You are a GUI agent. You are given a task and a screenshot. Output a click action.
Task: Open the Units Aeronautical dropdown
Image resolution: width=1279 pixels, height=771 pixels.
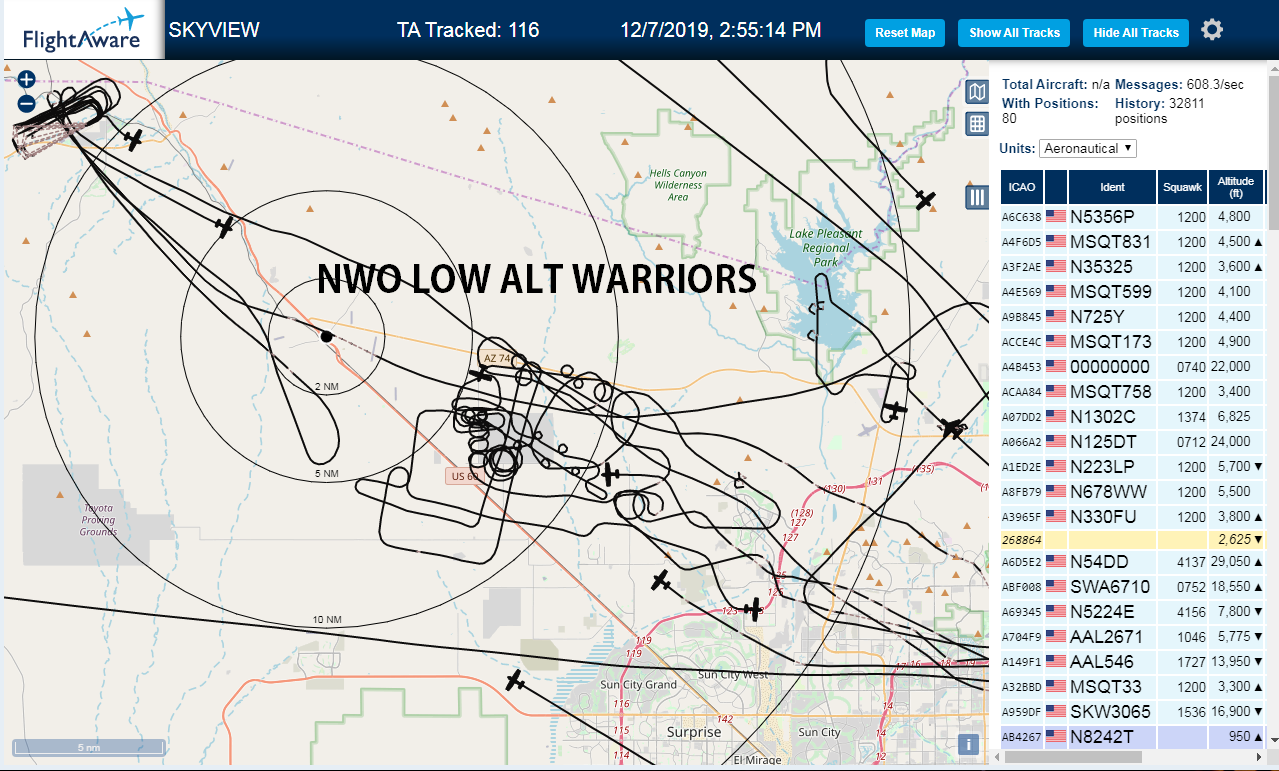pyautogui.click(x=1088, y=148)
